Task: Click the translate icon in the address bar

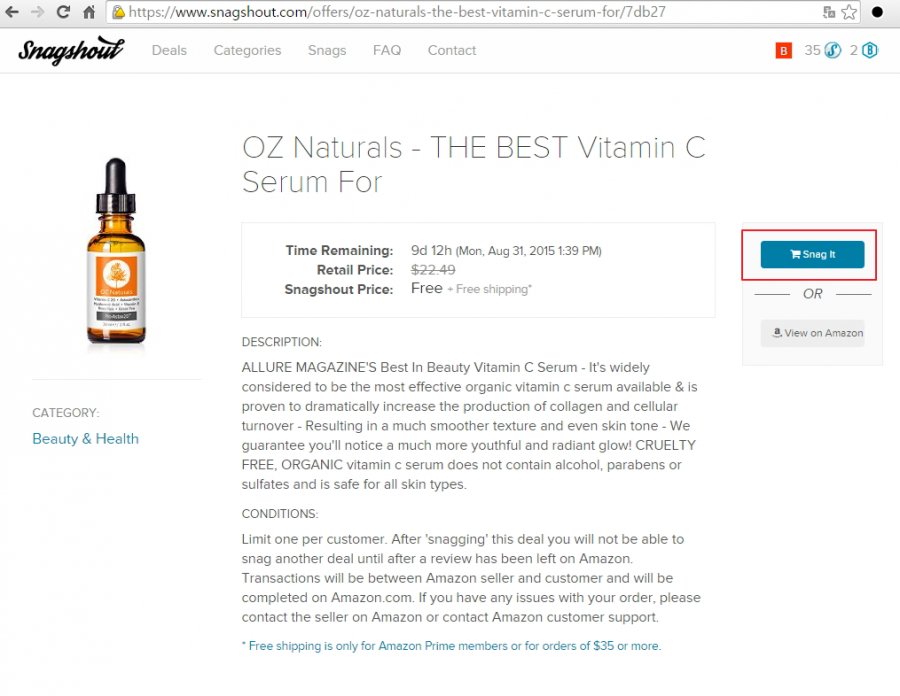Action: (x=829, y=12)
